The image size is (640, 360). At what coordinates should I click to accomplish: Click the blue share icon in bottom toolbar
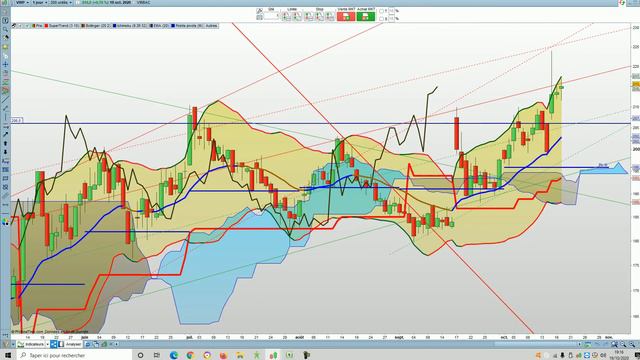pos(53,344)
